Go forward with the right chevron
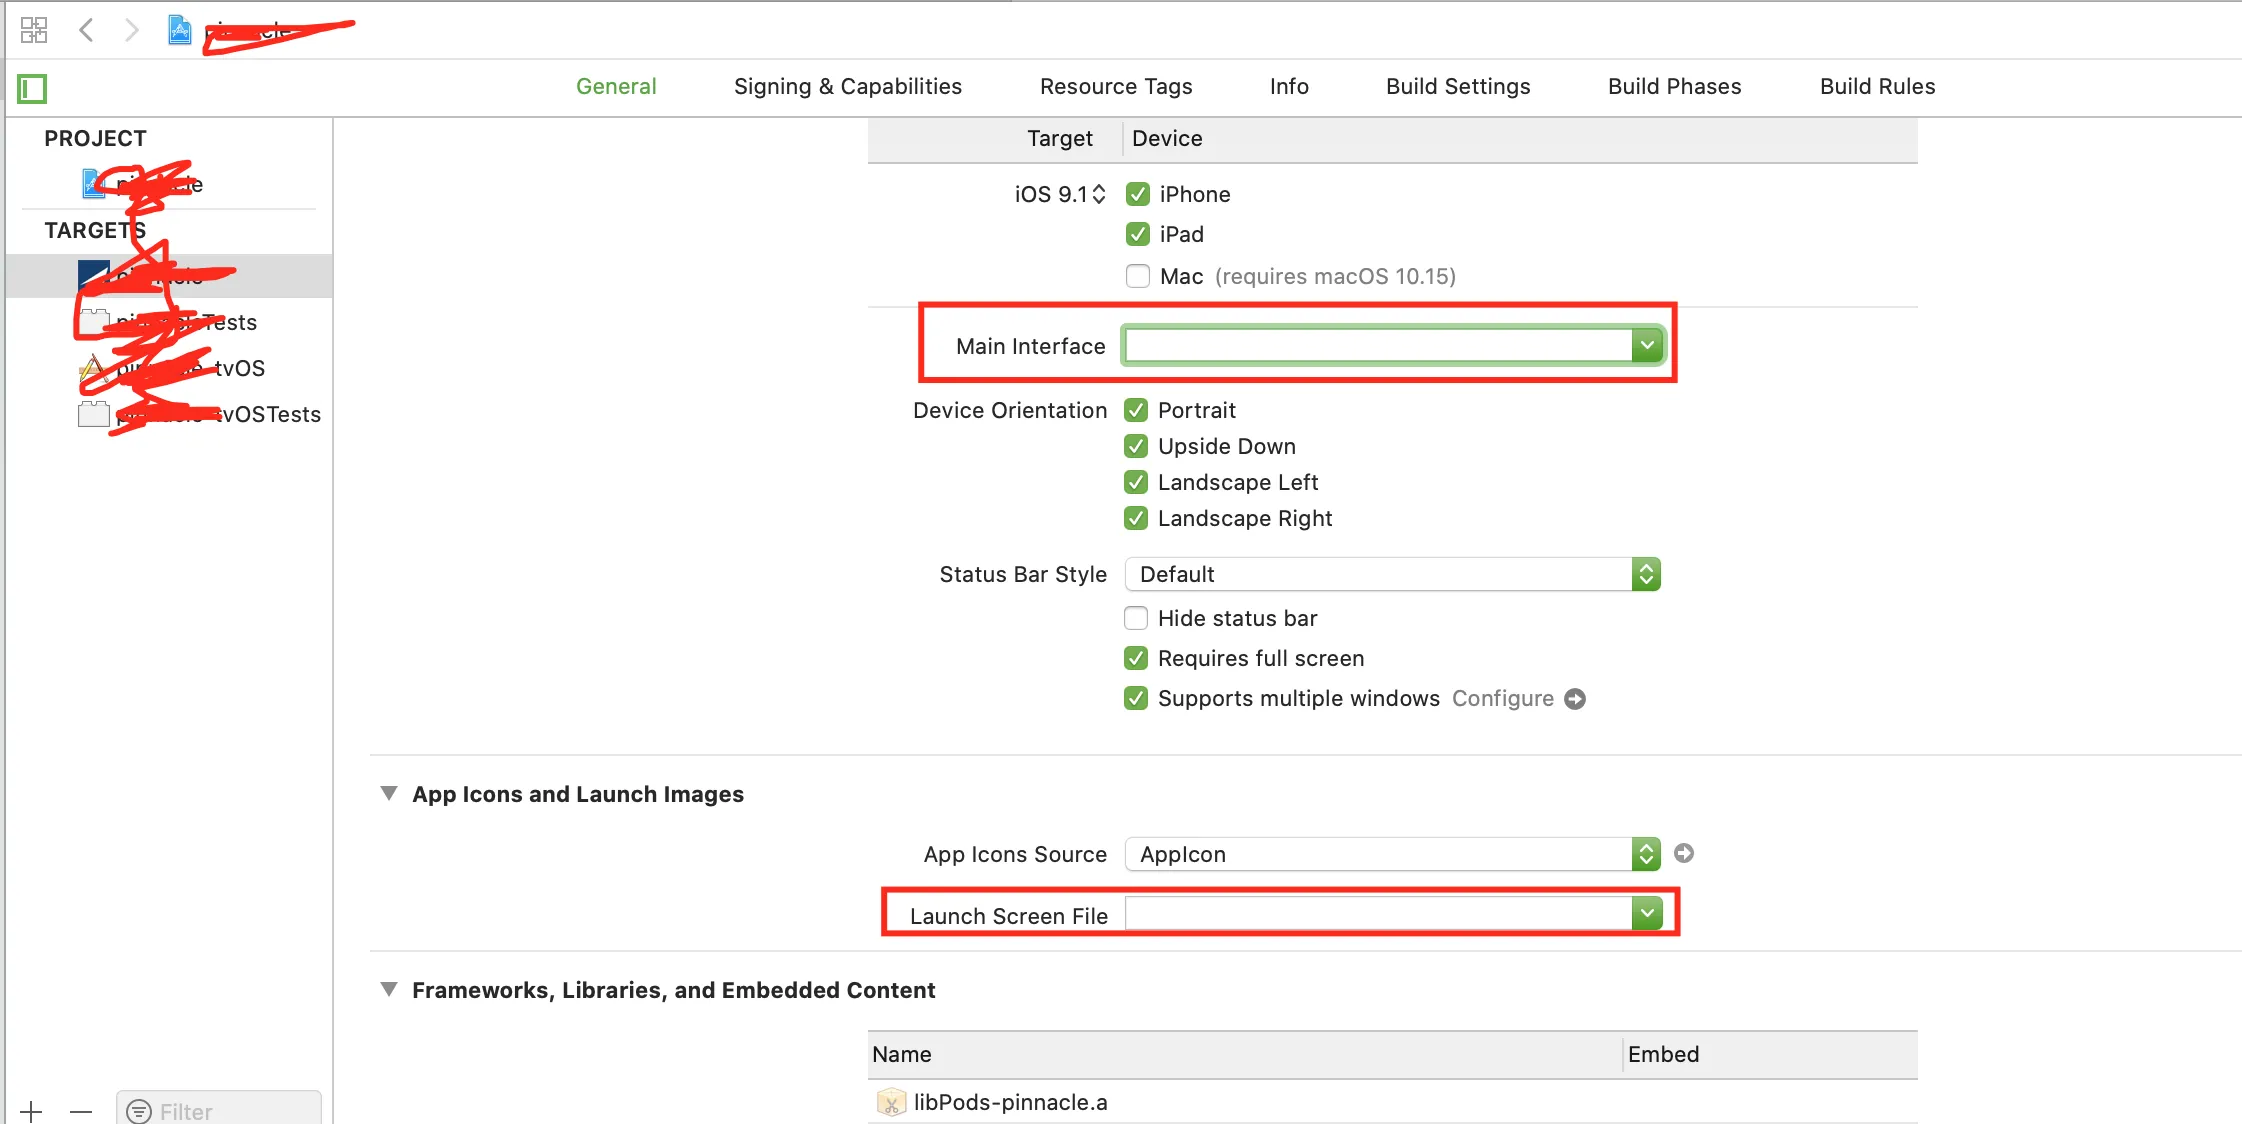Image resolution: width=2242 pixels, height=1124 pixels. pyautogui.click(x=131, y=30)
